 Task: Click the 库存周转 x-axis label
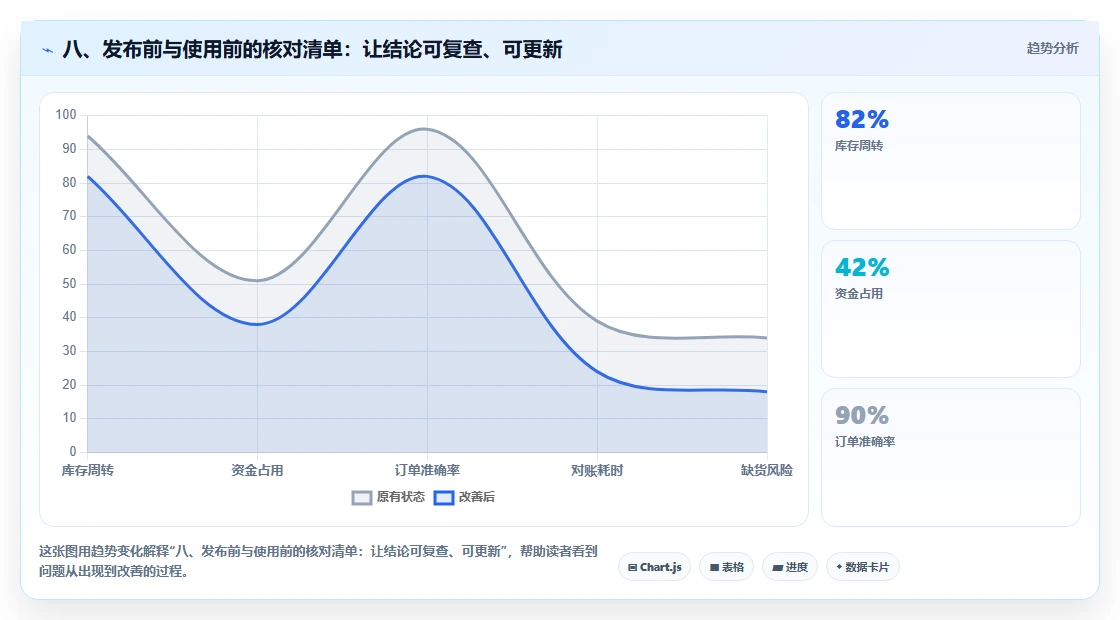pyautogui.click(x=87, y=471)
